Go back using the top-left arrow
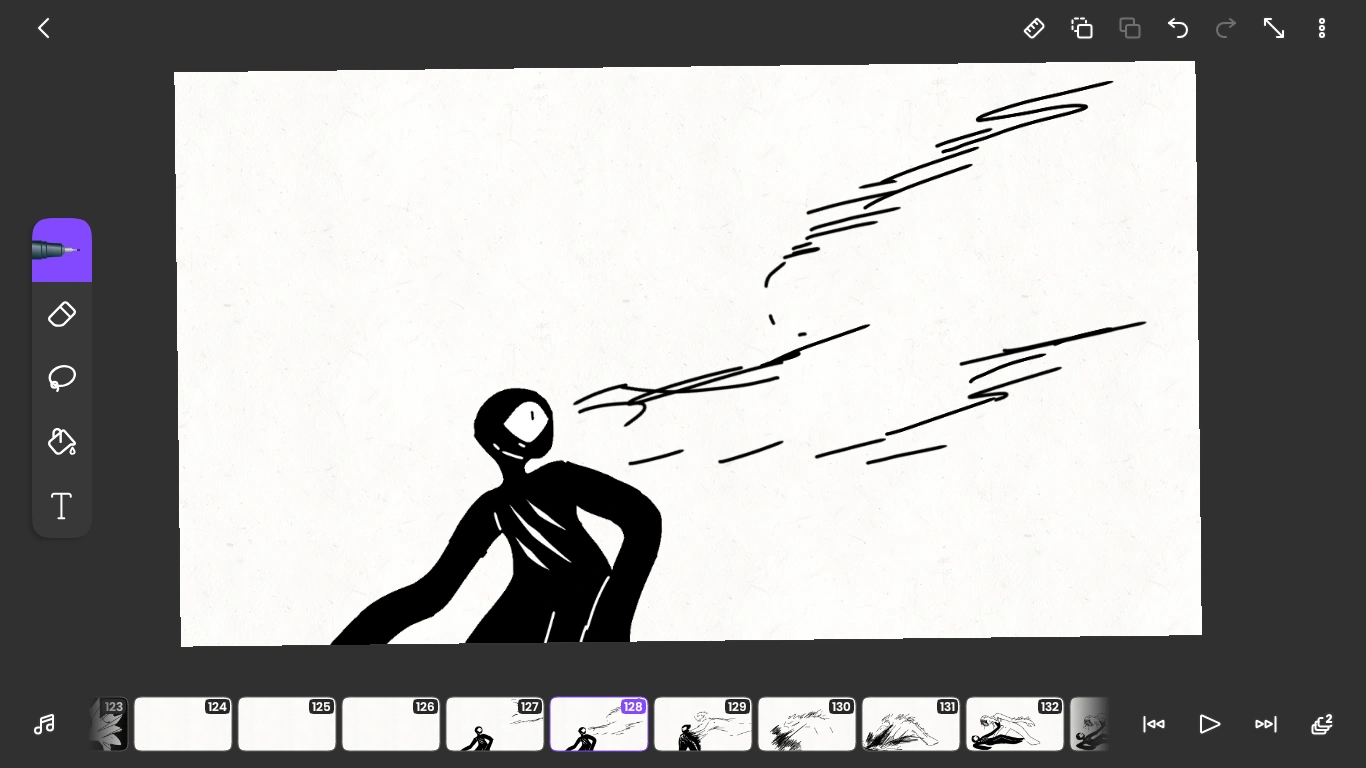 [x=44, y=28]
